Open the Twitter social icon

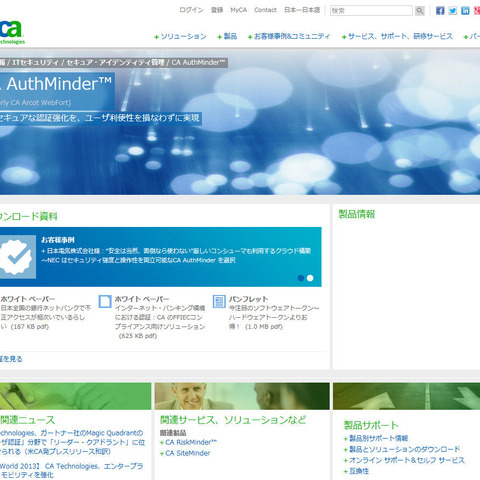click(x=453, y=11)
